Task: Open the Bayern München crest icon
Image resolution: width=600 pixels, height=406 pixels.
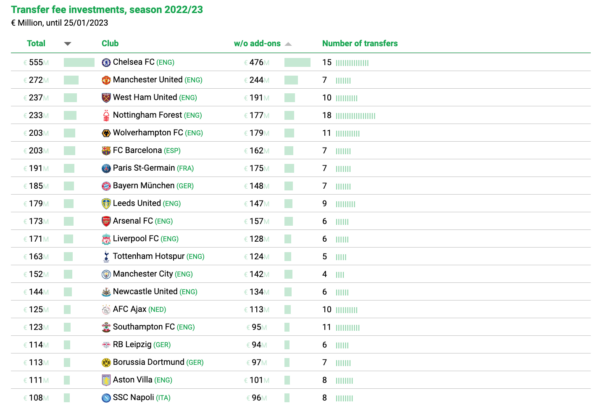Action: coord(106,186)
